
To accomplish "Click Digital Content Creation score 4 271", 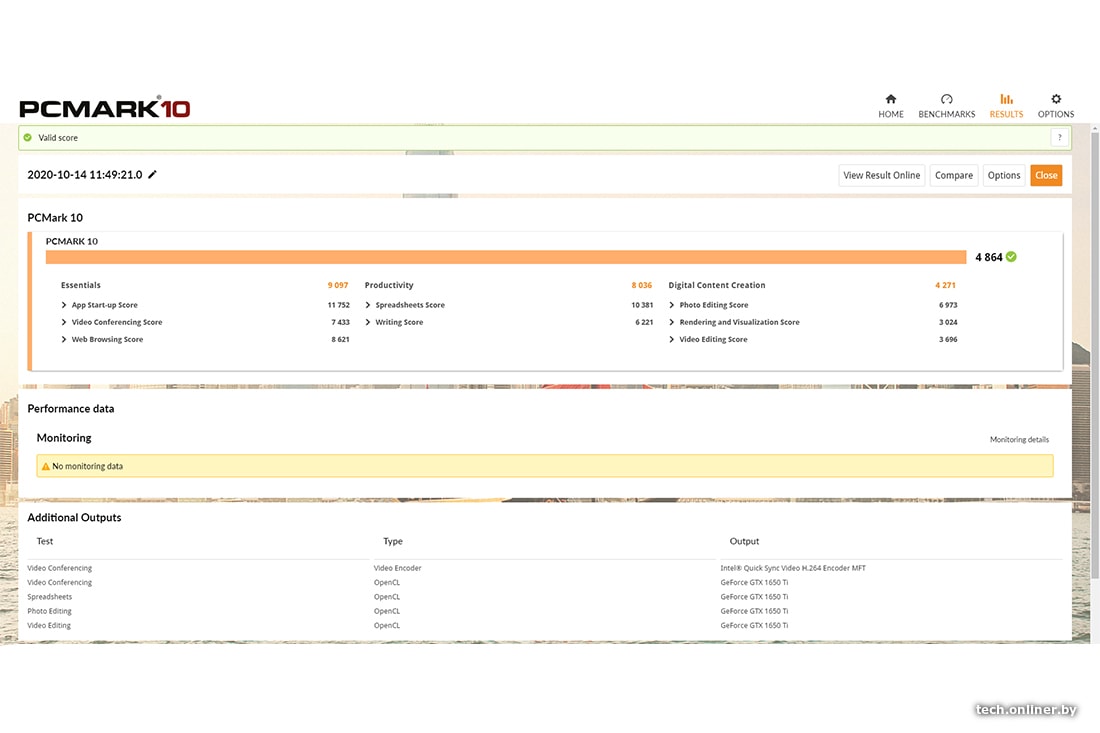I will pos(945,285).
